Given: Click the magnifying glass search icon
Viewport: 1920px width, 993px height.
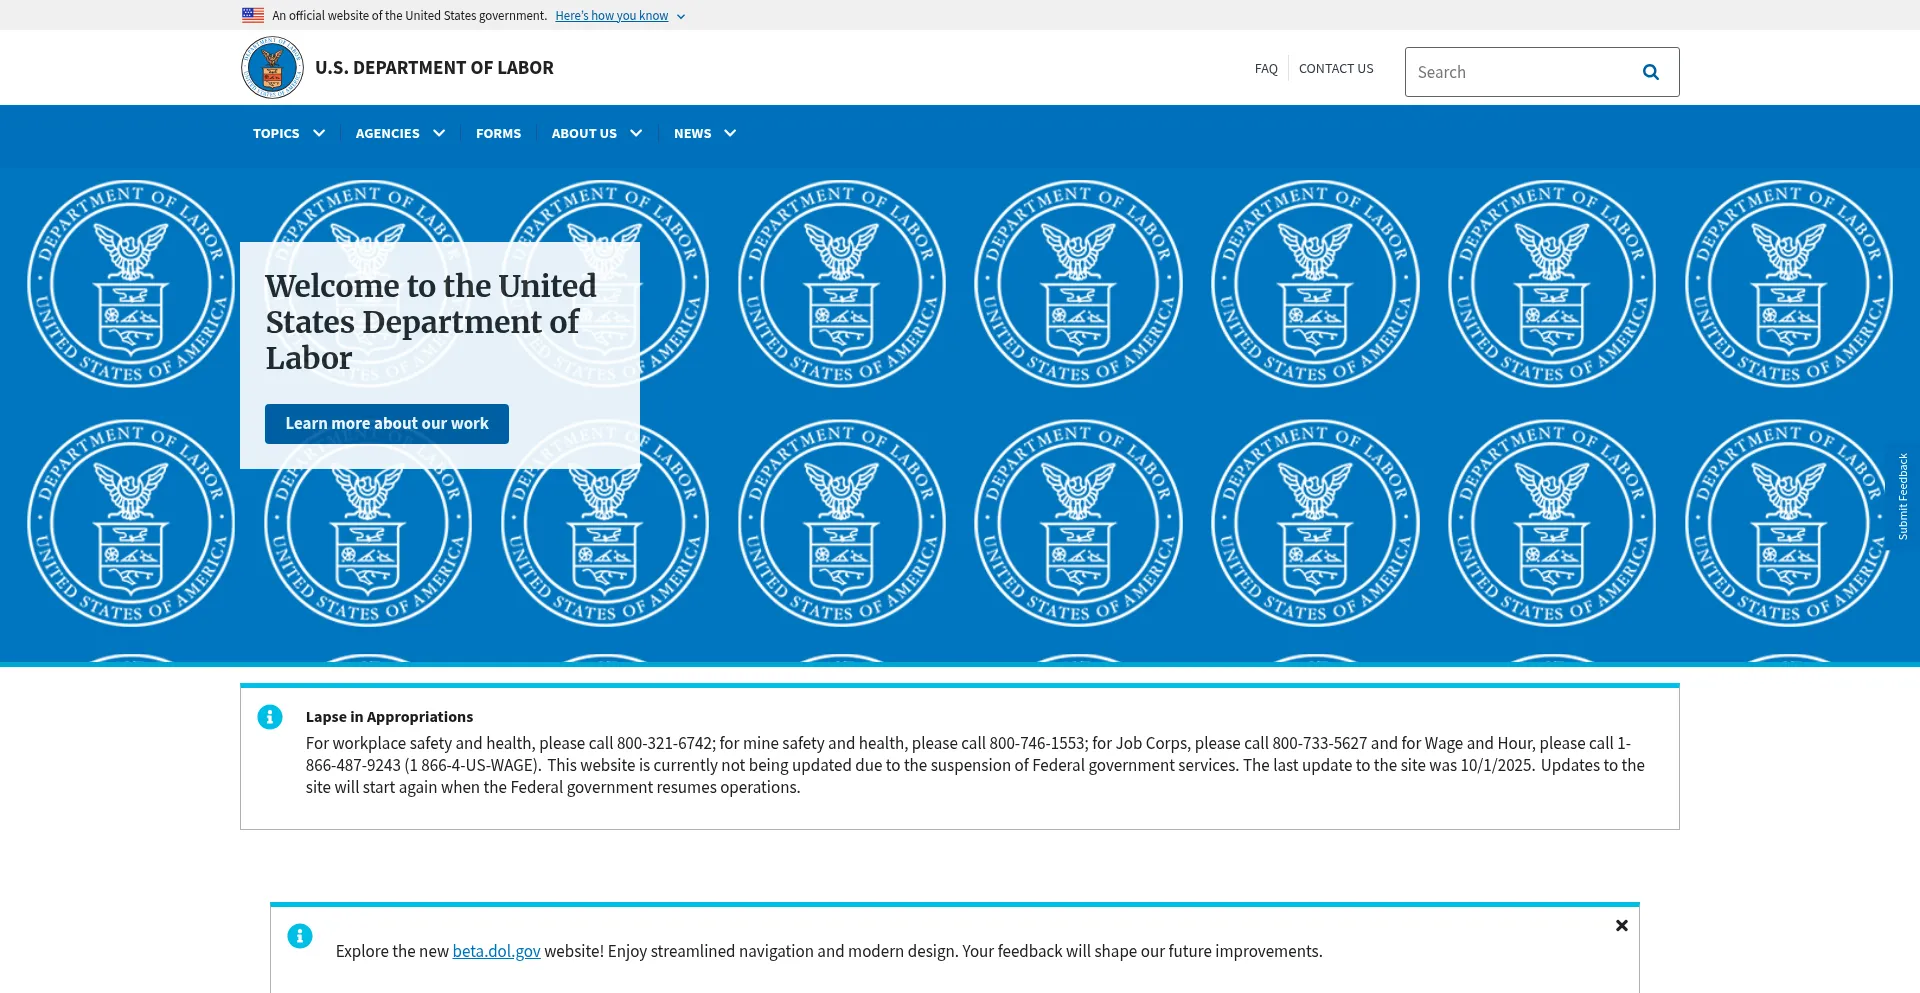Looking at the screenshot, I should [x=1650, y=72].
